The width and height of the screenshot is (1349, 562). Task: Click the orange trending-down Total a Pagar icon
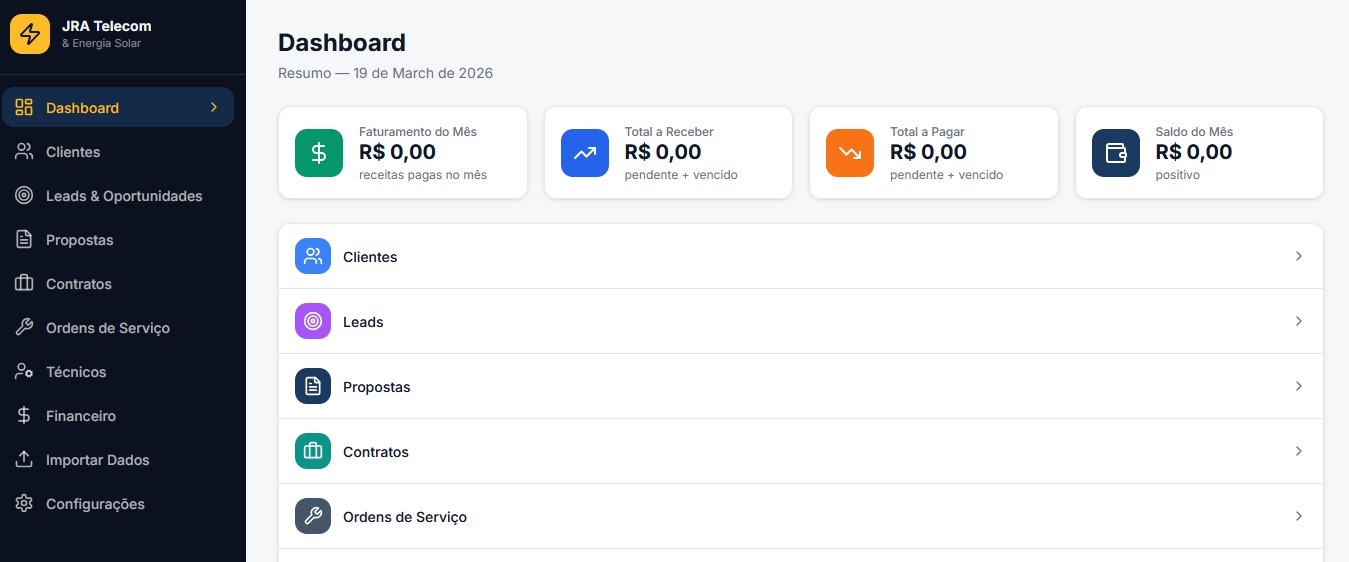click(x=850, y=153)
